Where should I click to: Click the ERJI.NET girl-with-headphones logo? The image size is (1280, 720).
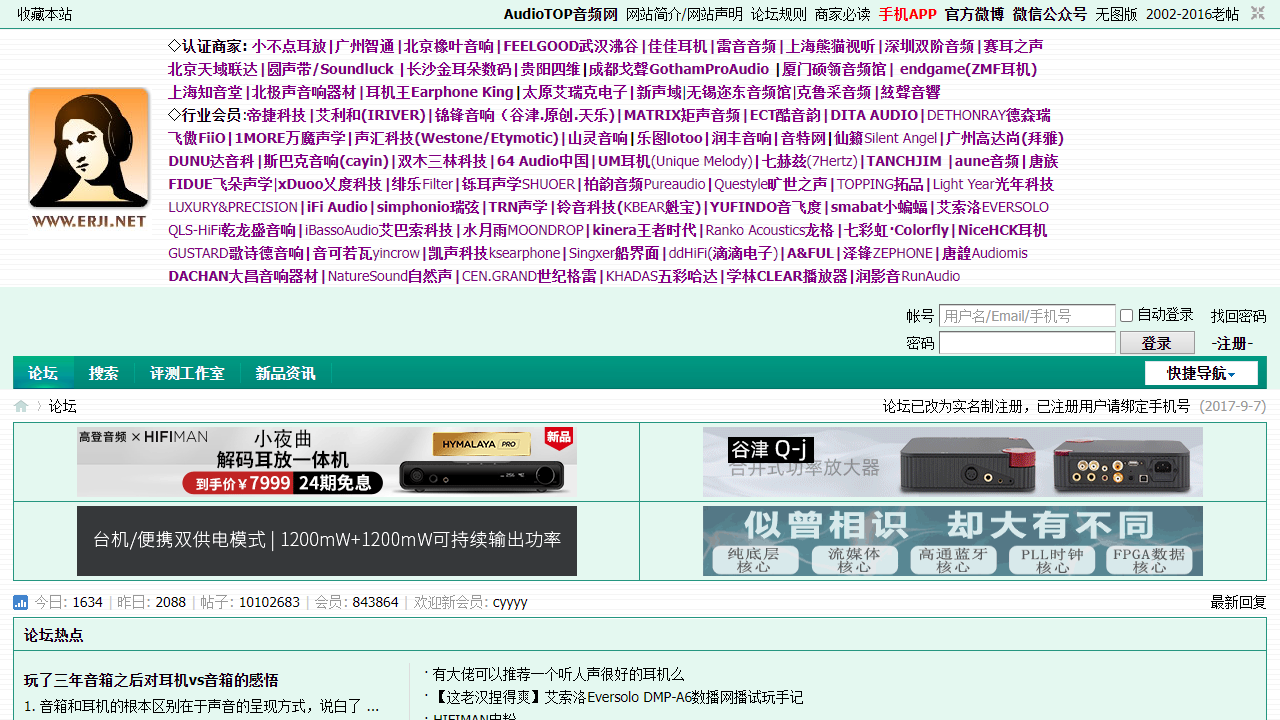coord(89,158)
